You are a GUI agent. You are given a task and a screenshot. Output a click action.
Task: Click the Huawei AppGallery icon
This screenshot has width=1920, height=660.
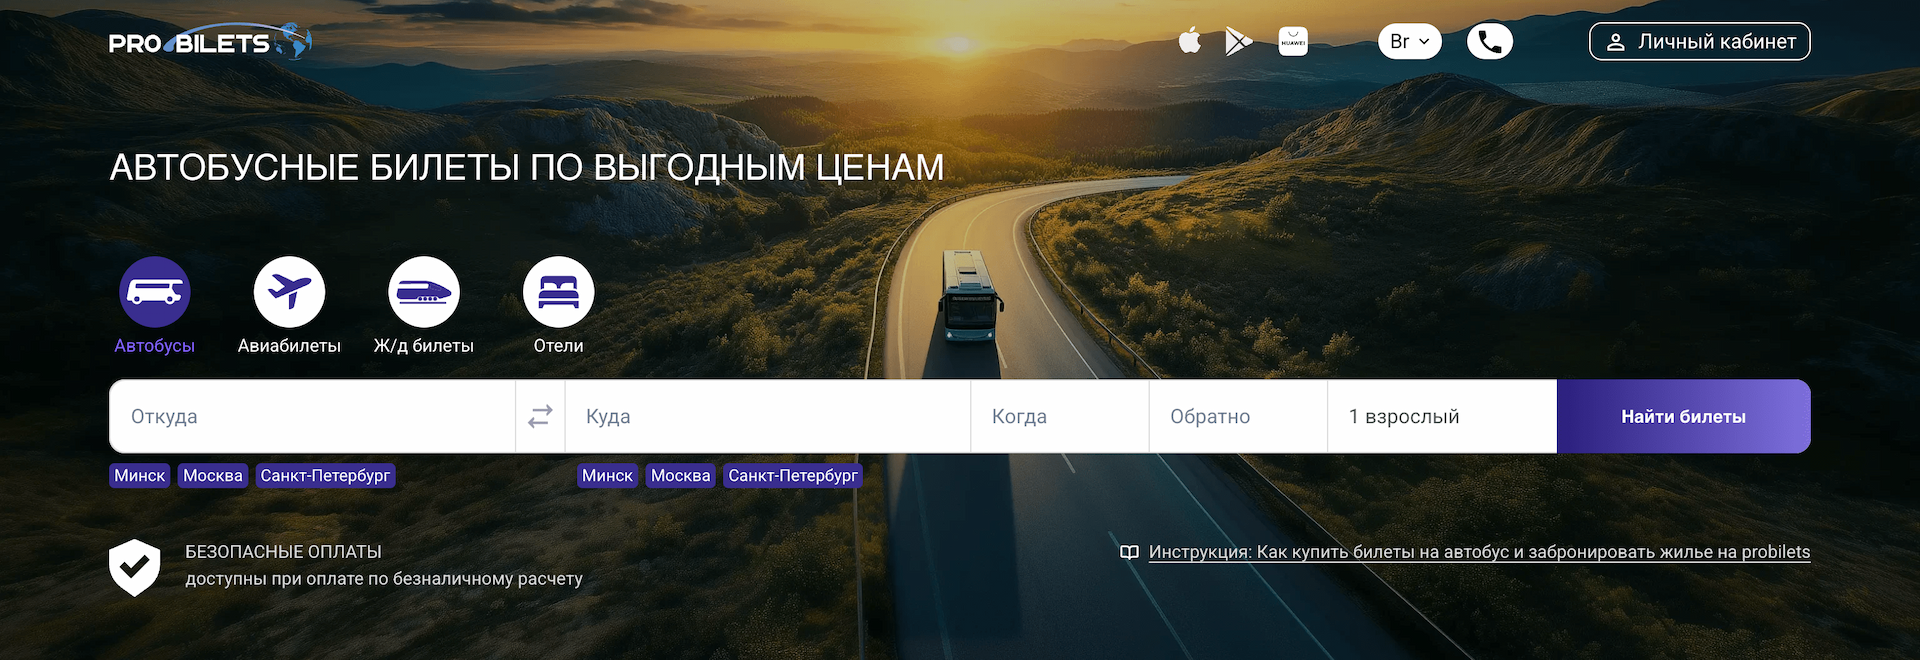point(1293,41)
